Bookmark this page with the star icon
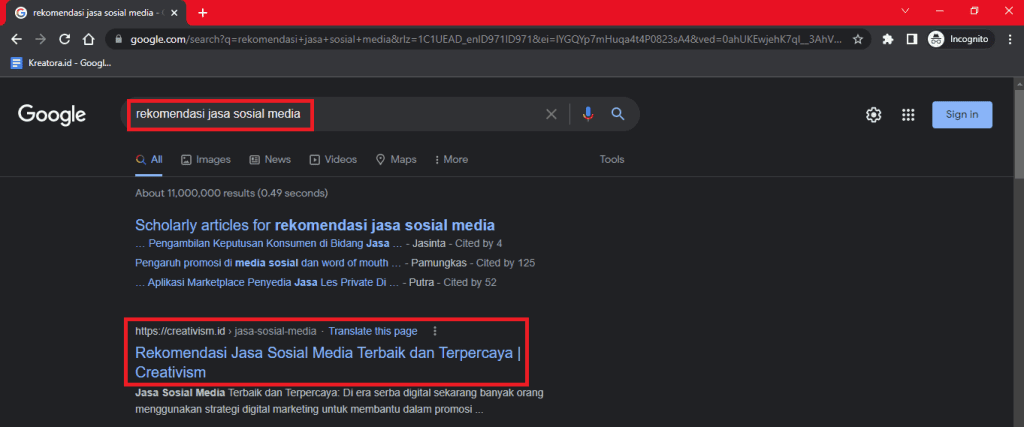1024x427 pixels. click(x=858, y=39)
